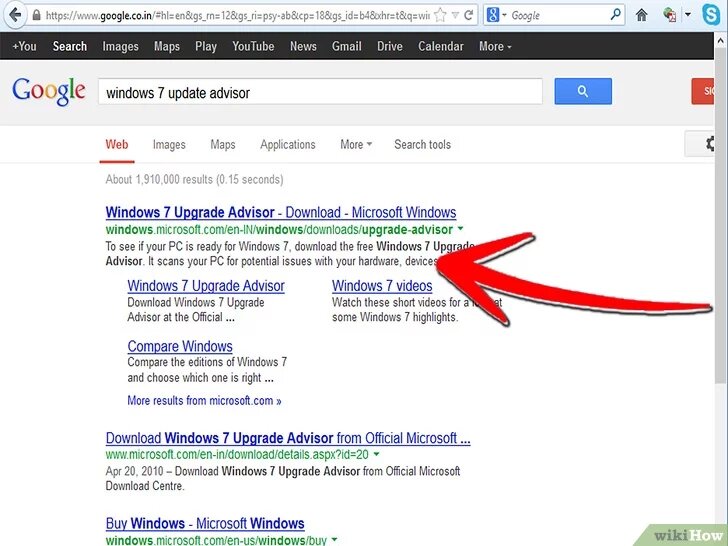The width and height of the screenshot is (728, 546).
Task: Click the Skype icon in toolbar
Action: 711,14
